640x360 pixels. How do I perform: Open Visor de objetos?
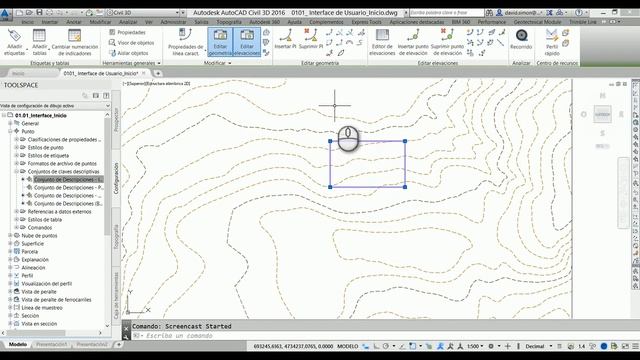pyautogui.click(x=131, y=42)
